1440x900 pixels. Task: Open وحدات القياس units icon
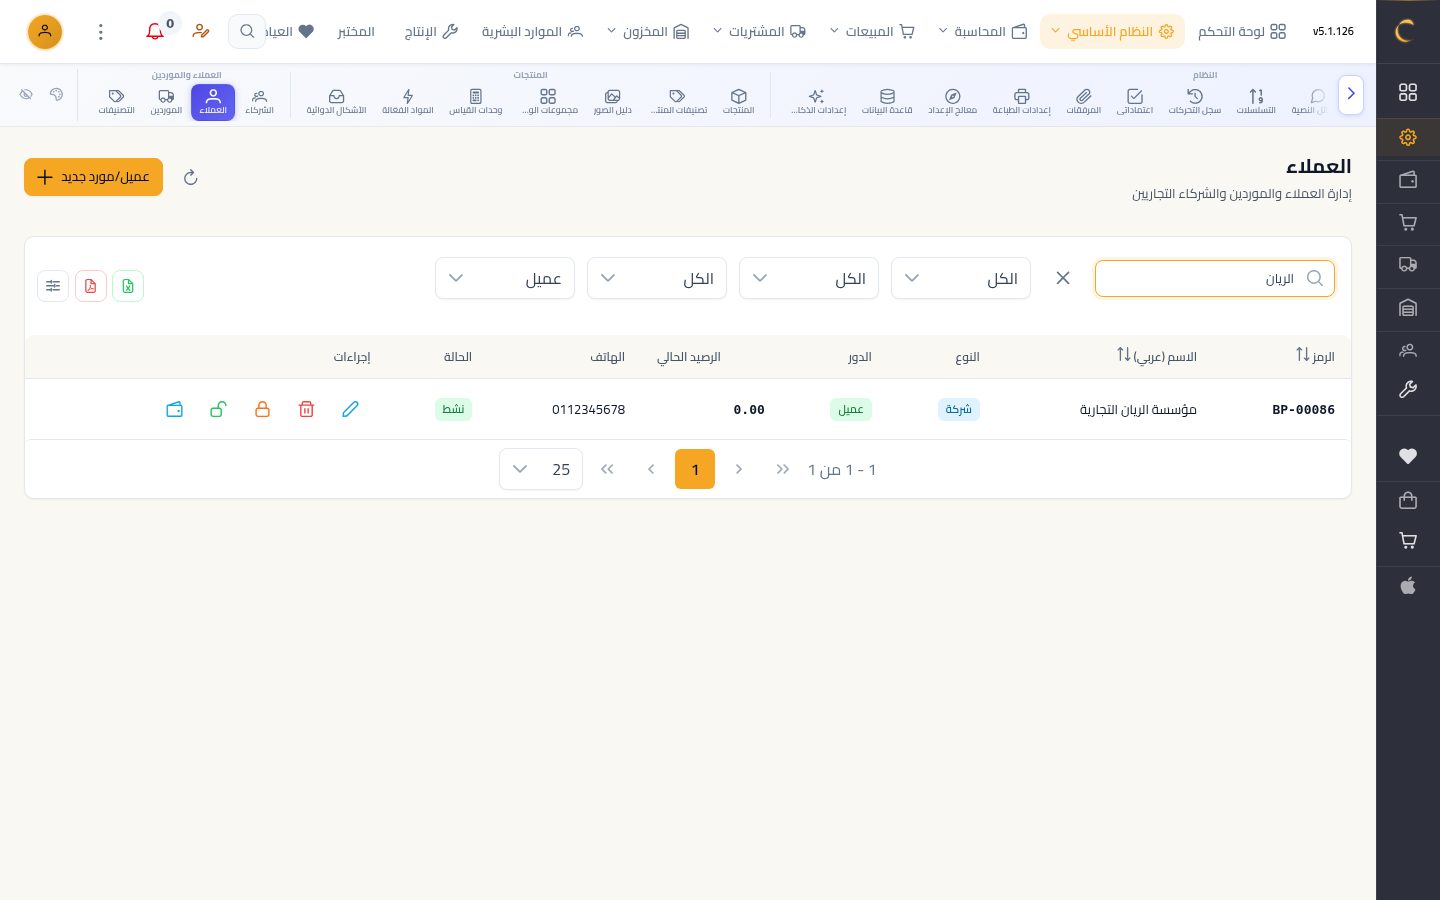click(475, 101)
